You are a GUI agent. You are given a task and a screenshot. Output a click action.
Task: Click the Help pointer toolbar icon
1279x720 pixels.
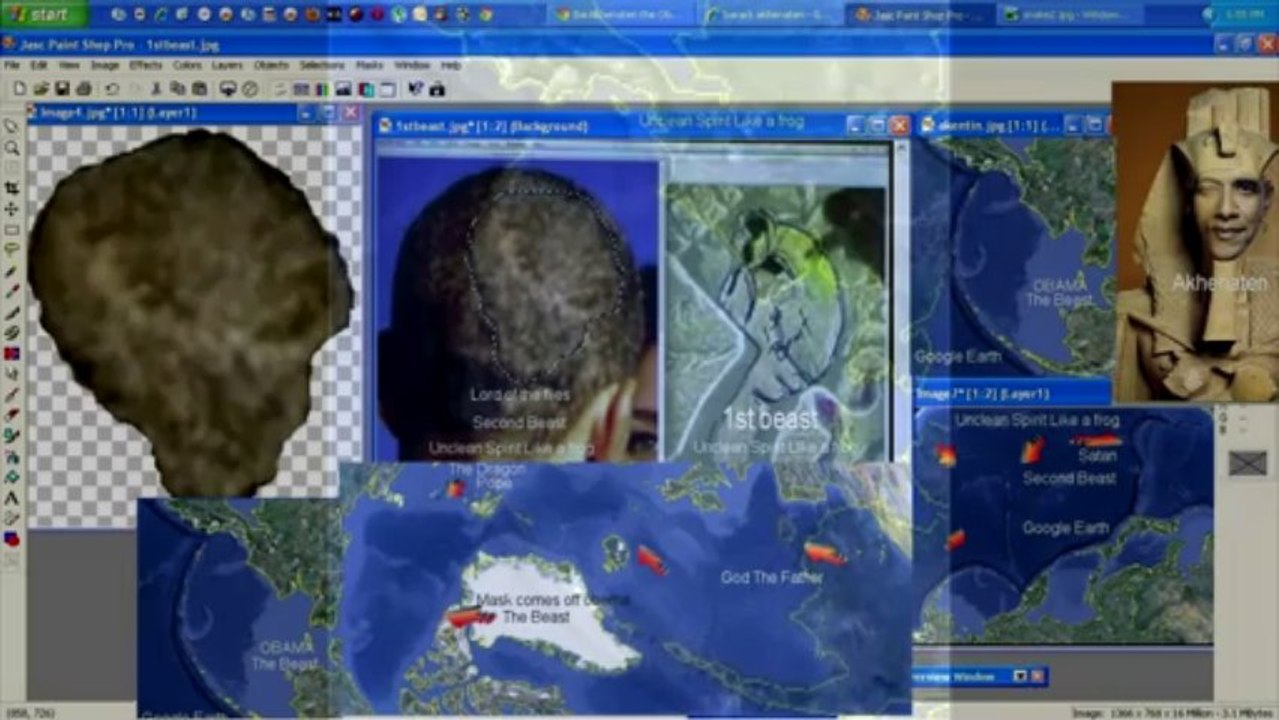(415, 89)
